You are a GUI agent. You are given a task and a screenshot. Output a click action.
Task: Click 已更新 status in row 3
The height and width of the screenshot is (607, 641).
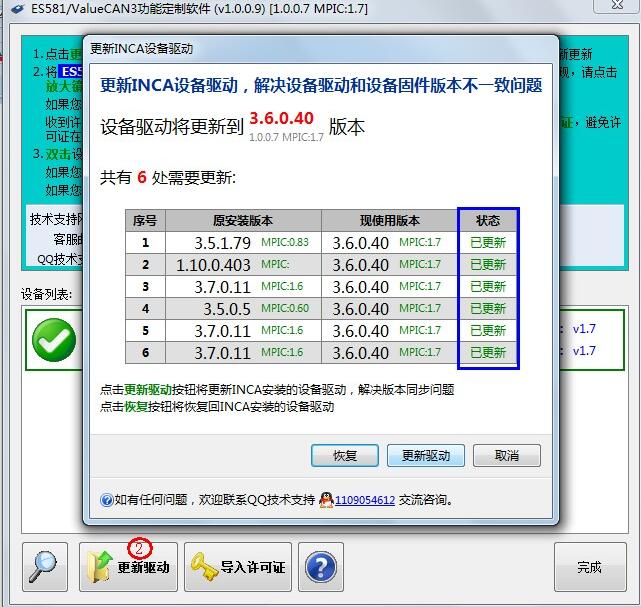[488, 287]
